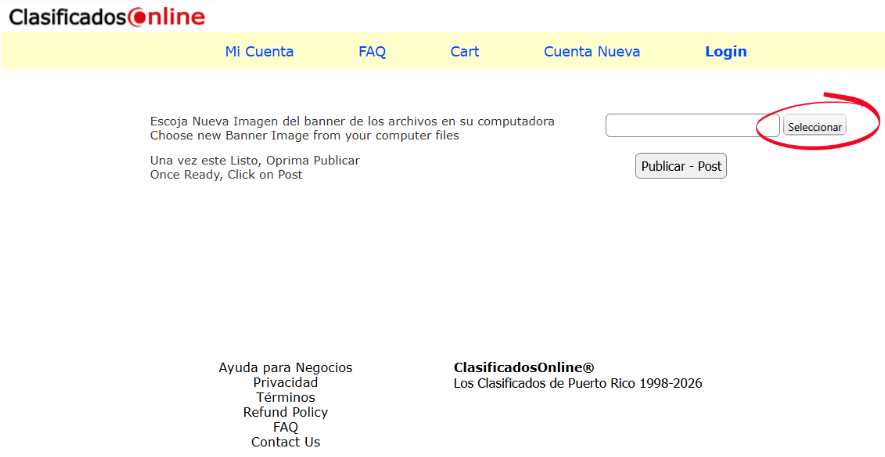Click the FAQ link in the footer

pos(285,427)
